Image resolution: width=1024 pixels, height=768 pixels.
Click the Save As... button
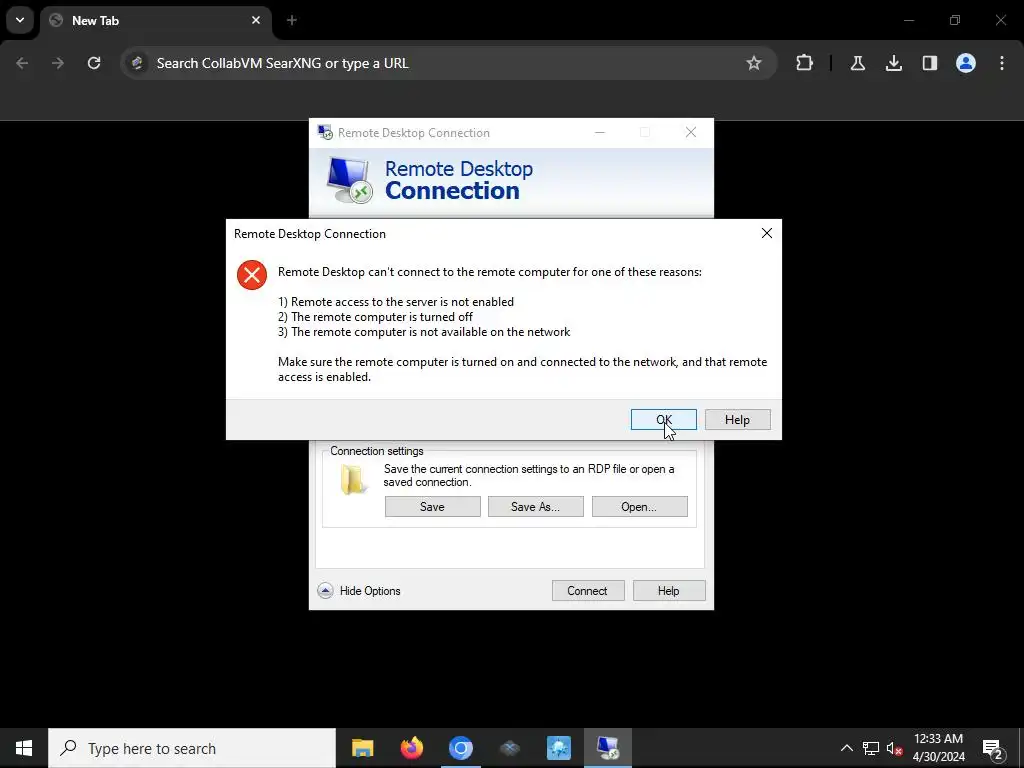[x=536, y=506]
